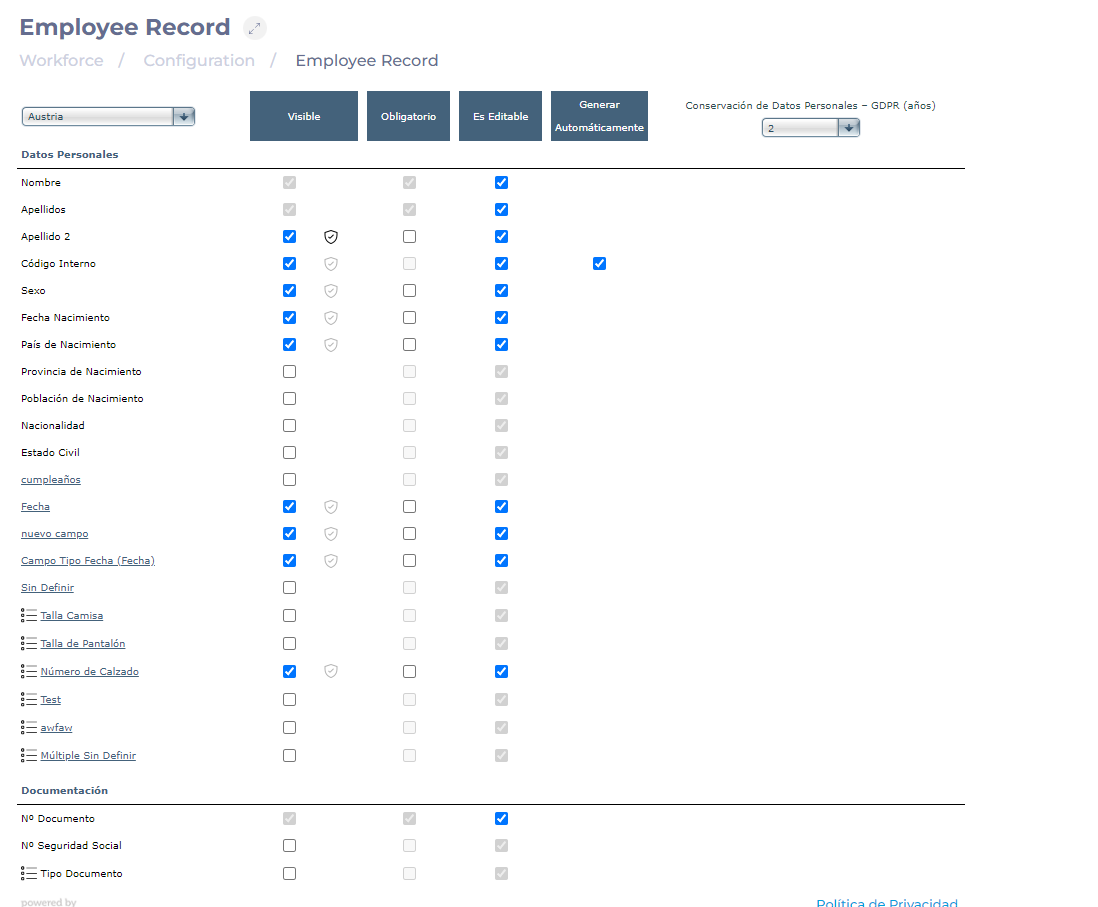Check Obligatorio for País de Nacimiento
This screenshot has width=1098, height=907.
pyautogui.click(x=409, y=345)
